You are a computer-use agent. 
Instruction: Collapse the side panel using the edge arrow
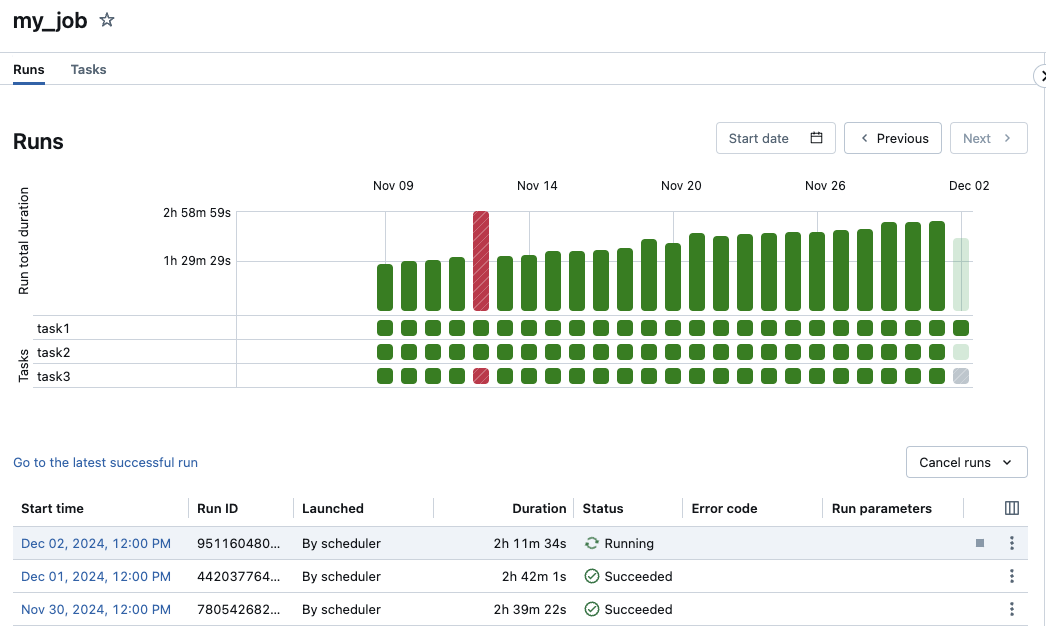pos(1040,76)
